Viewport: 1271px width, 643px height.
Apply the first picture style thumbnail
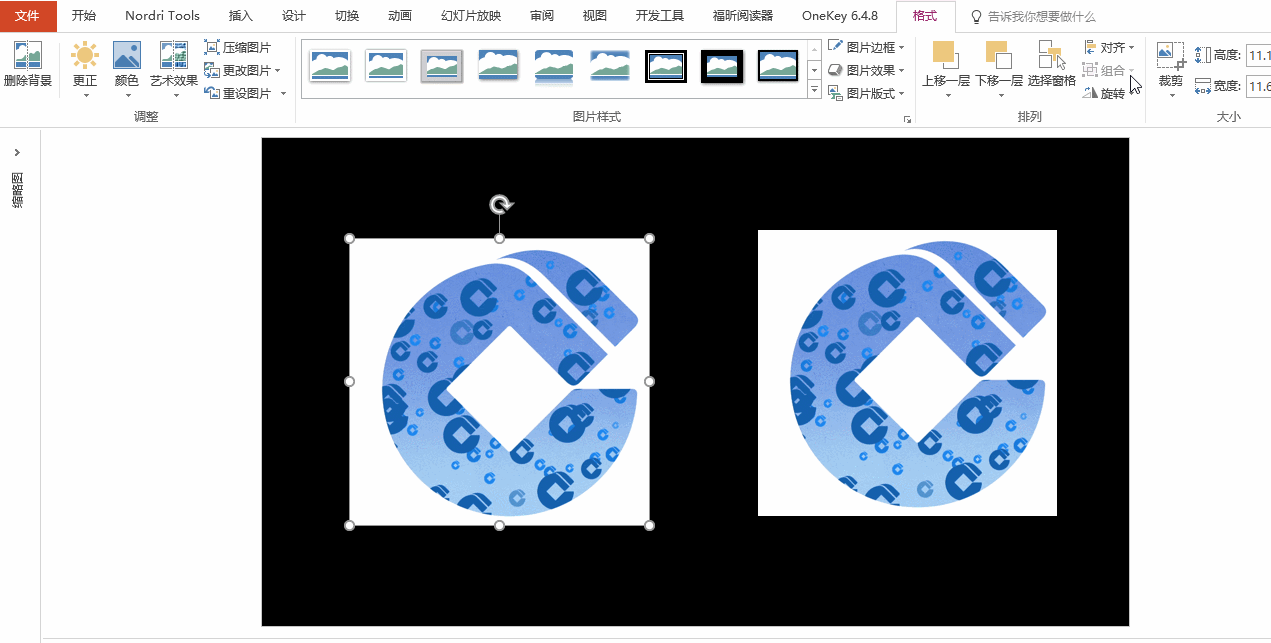(x=330, y=66)
